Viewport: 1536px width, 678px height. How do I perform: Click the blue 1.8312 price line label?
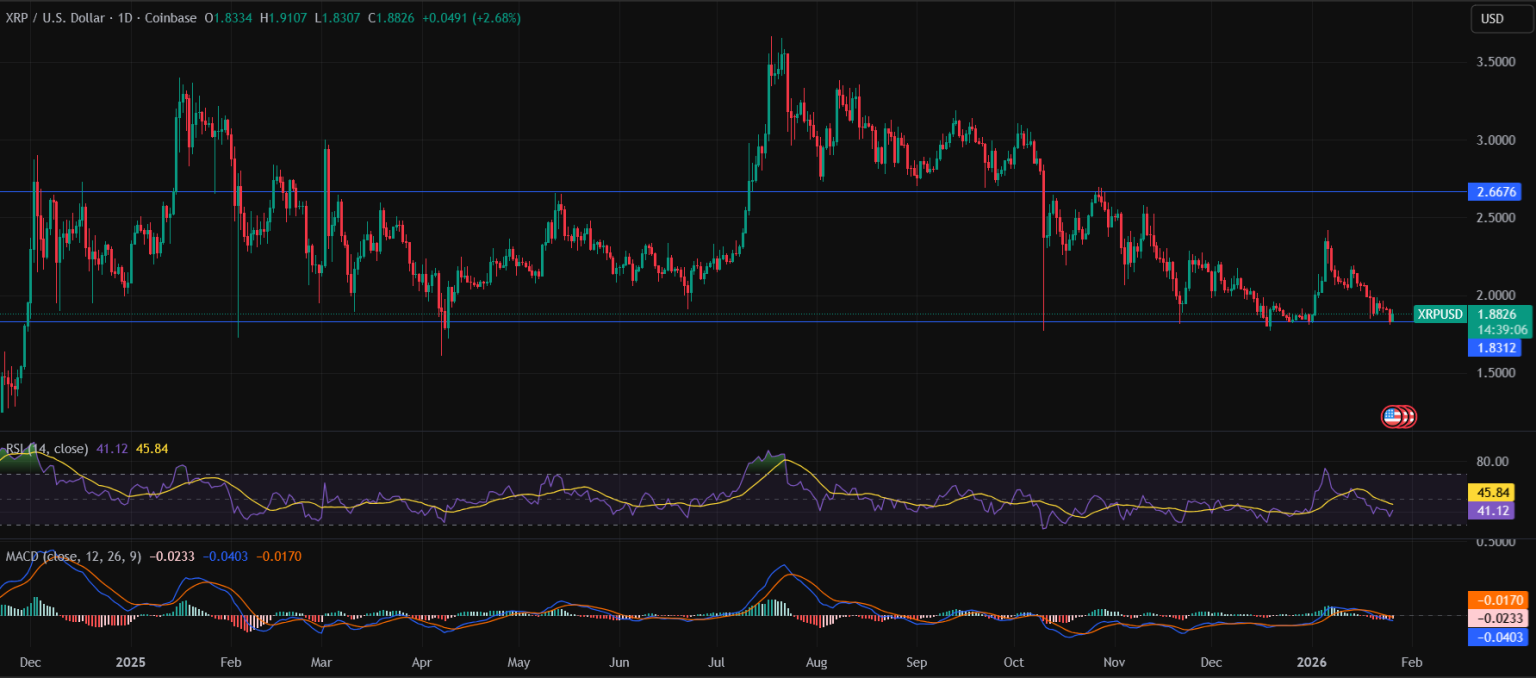1495,348
